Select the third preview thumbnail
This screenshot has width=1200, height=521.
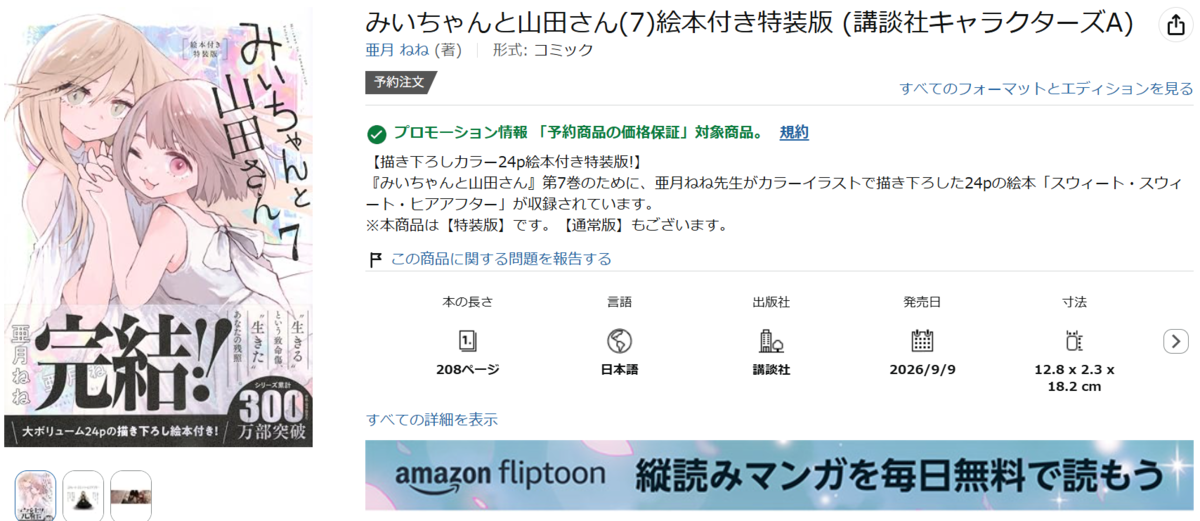(x=131, y=496)
